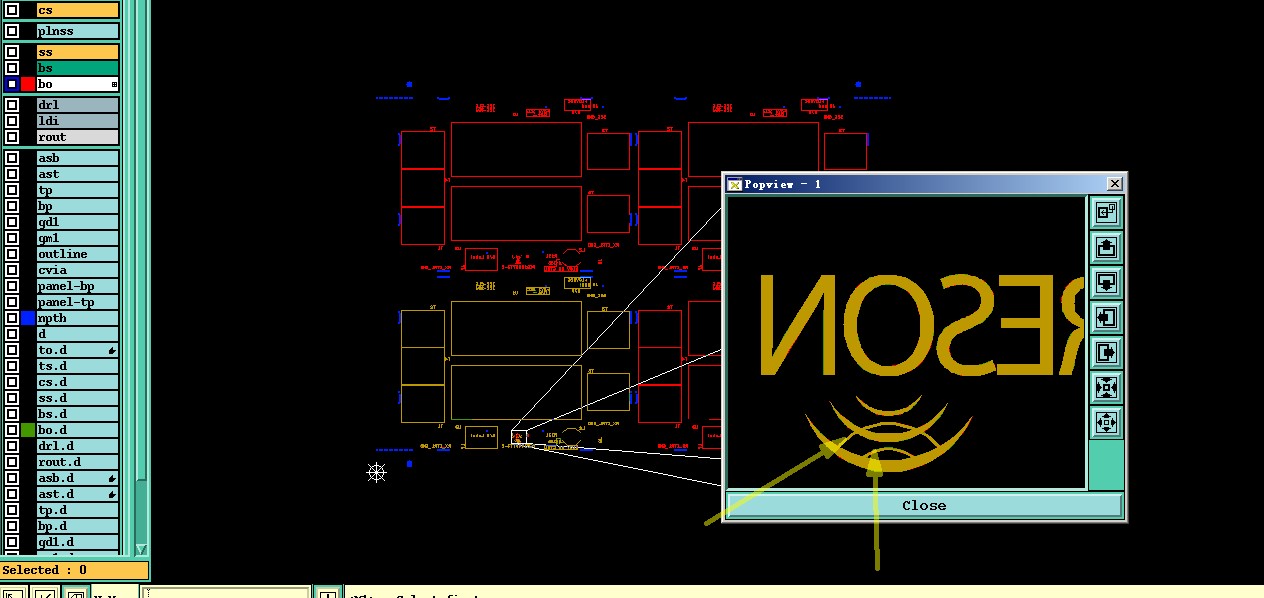The image size is (1264, 598).
Task: Pan the Popview to the left
Action: pos(1106,317)
